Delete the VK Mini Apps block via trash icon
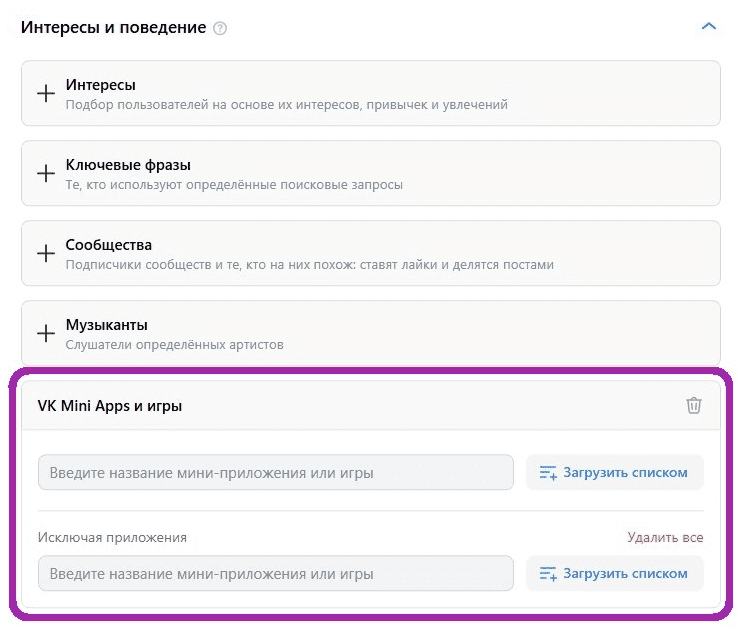 pos(694,405)
